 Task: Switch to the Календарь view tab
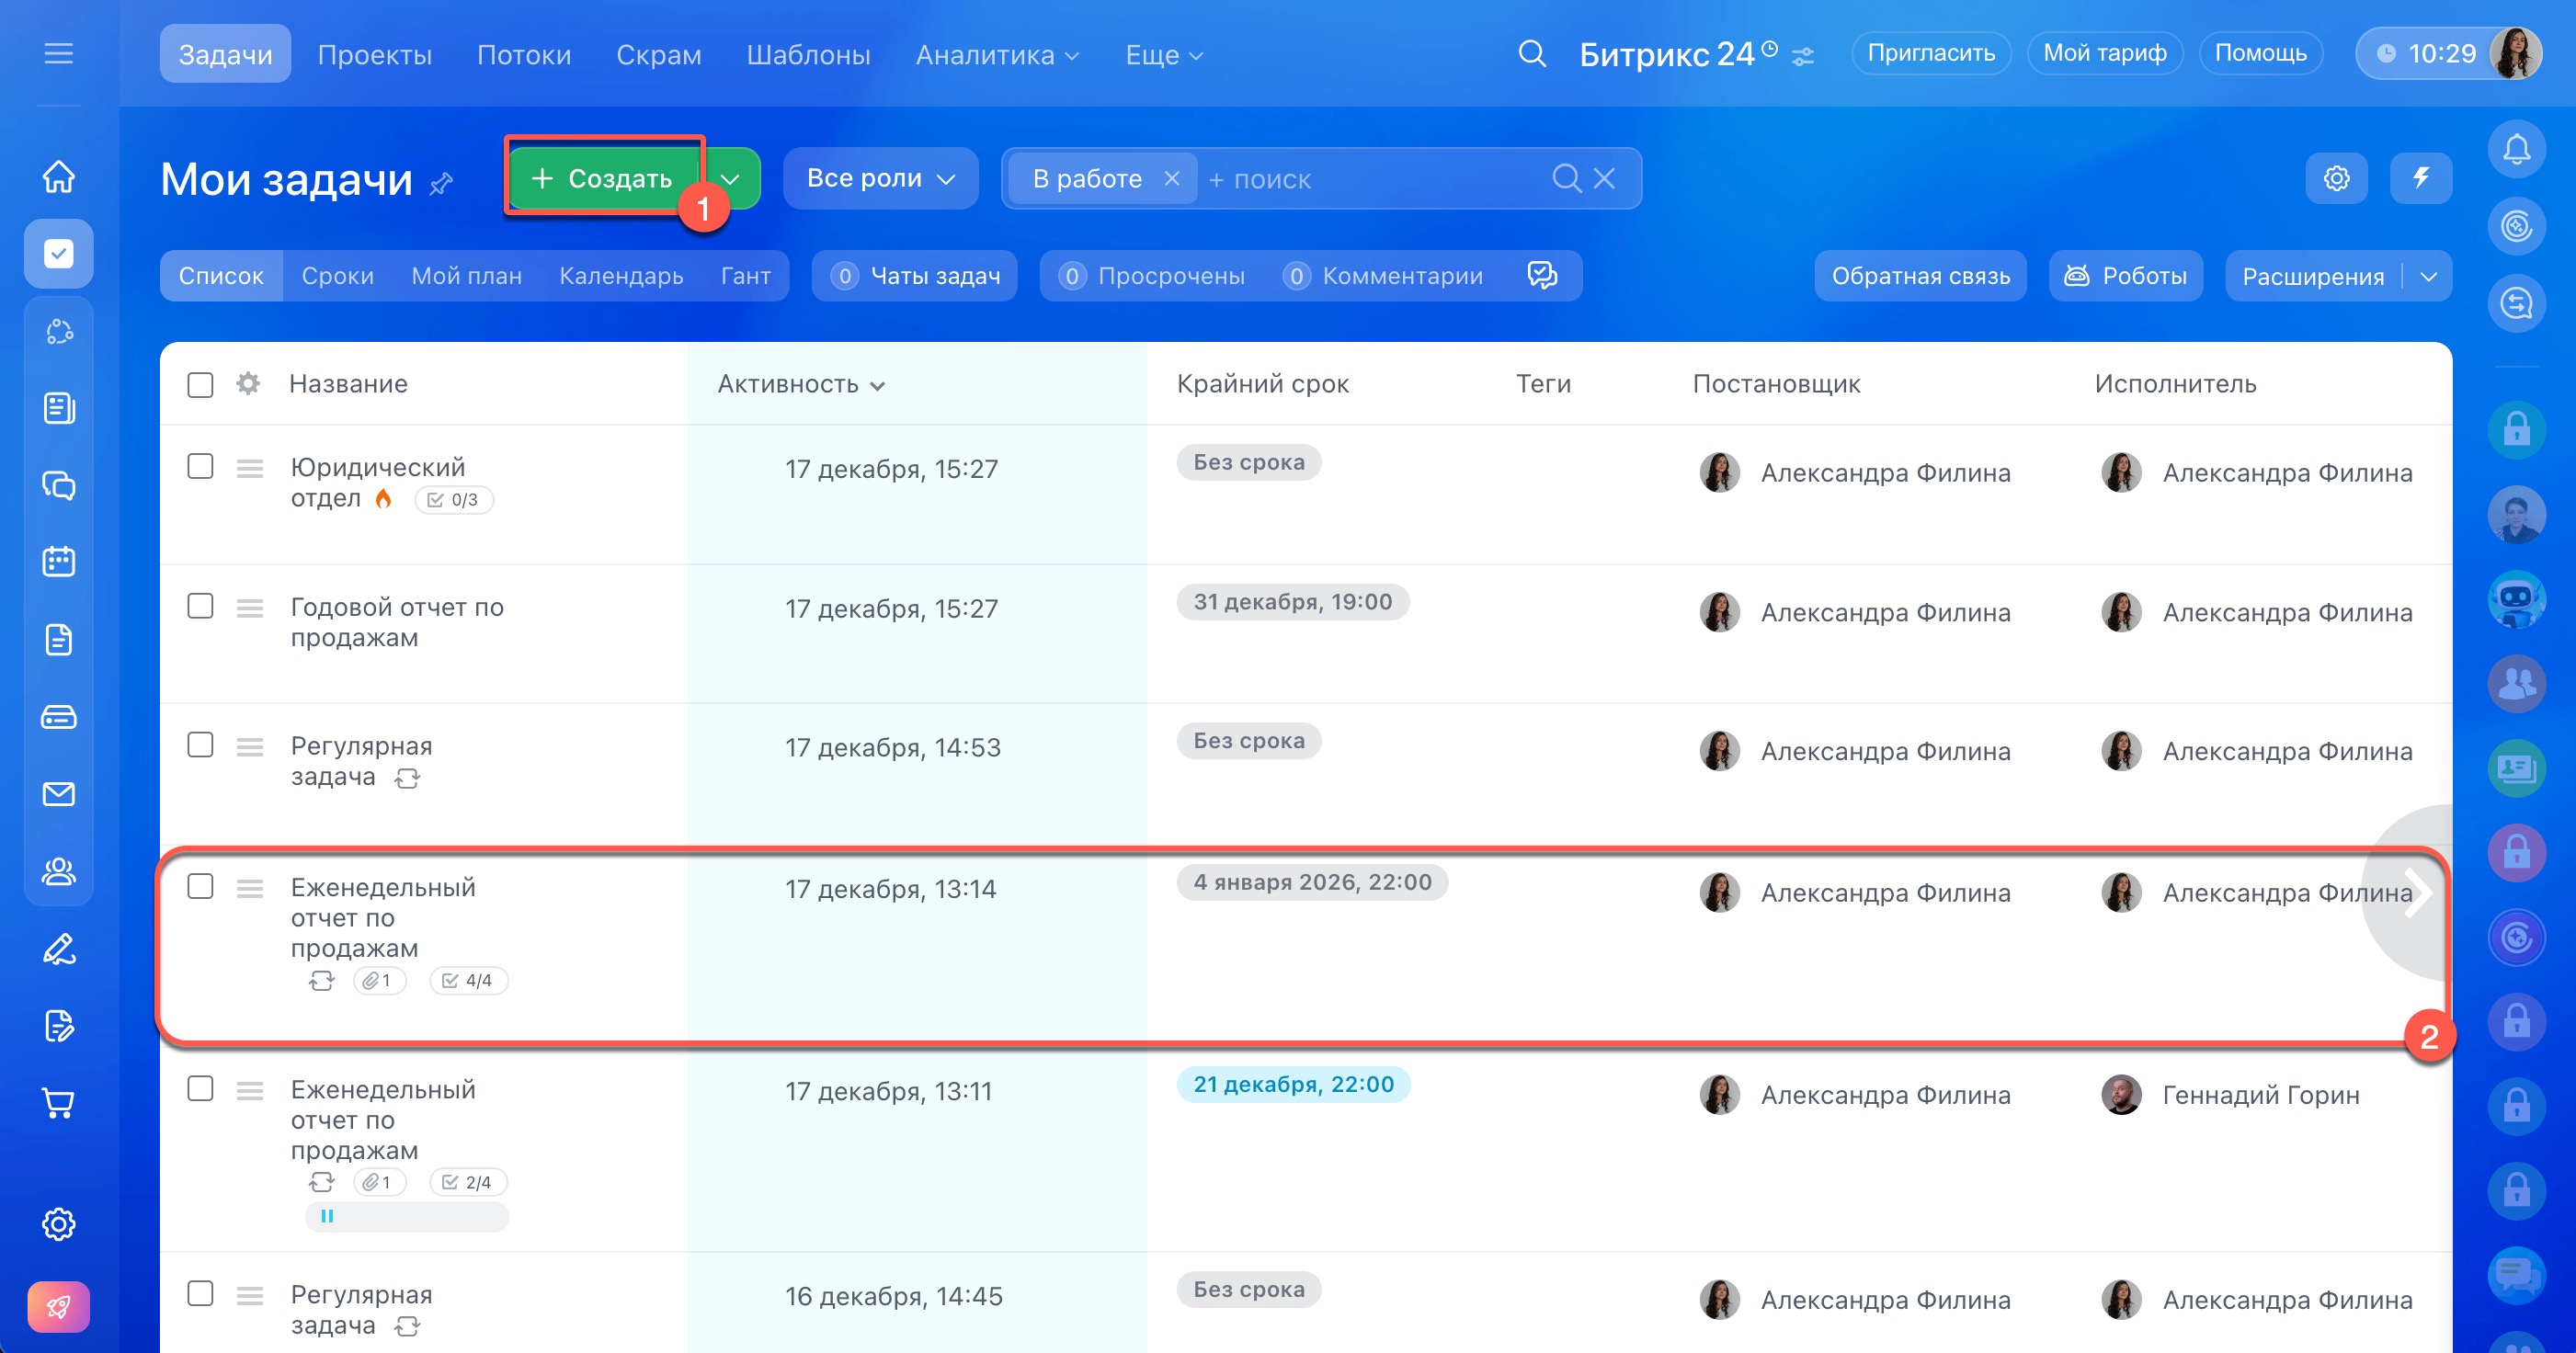click(x=621, y=276)
